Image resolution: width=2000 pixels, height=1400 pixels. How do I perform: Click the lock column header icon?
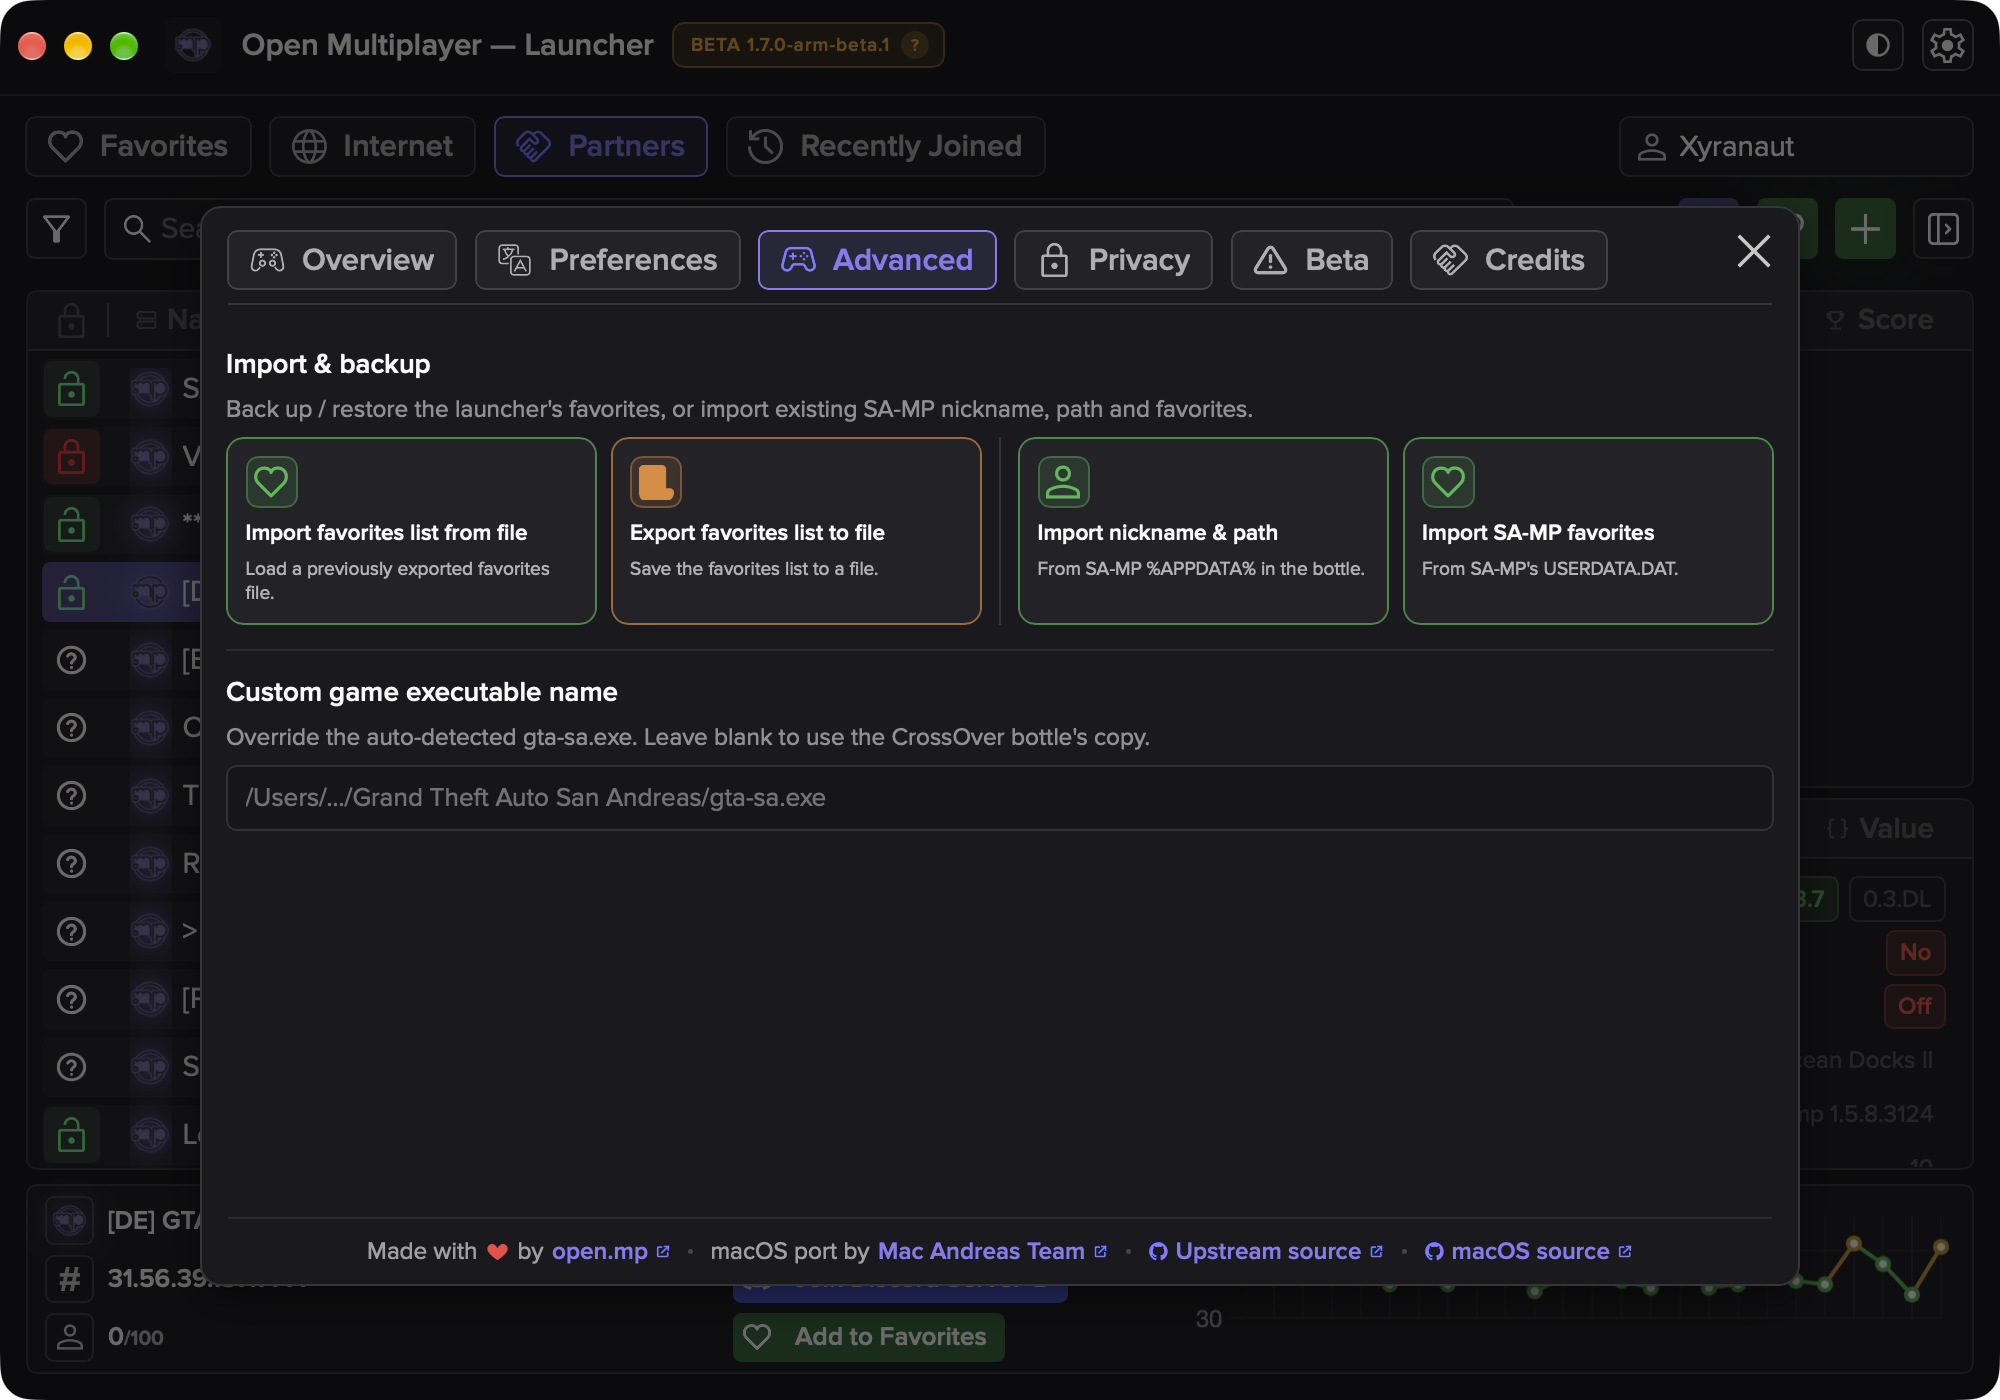(x=71, y=320)
